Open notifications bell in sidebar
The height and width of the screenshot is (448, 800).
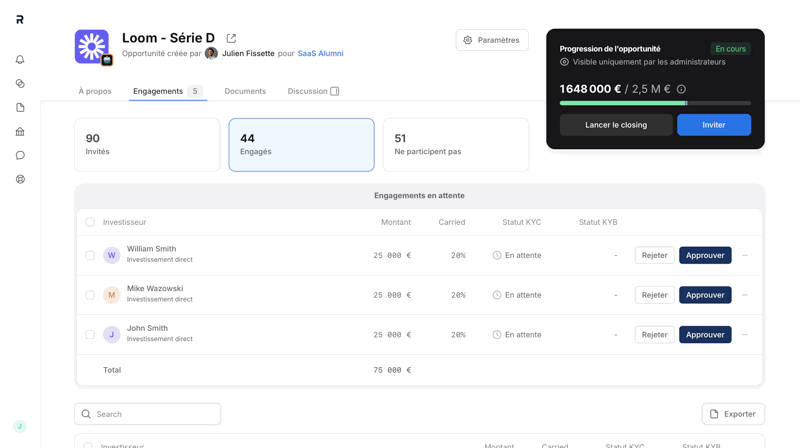point(20,60)
